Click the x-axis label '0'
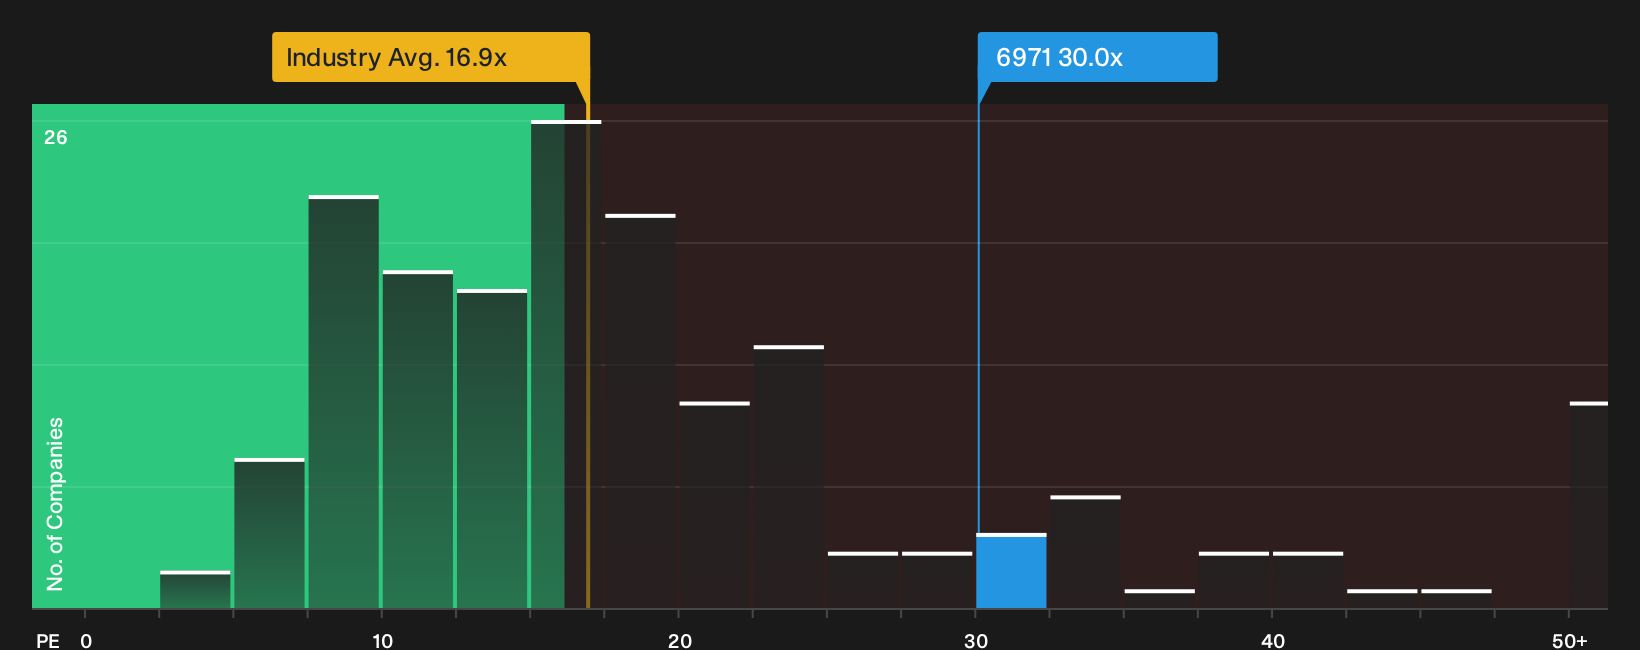Viewport: 1640px width, 650px height. pyautogui.click(x=86, y=641)
